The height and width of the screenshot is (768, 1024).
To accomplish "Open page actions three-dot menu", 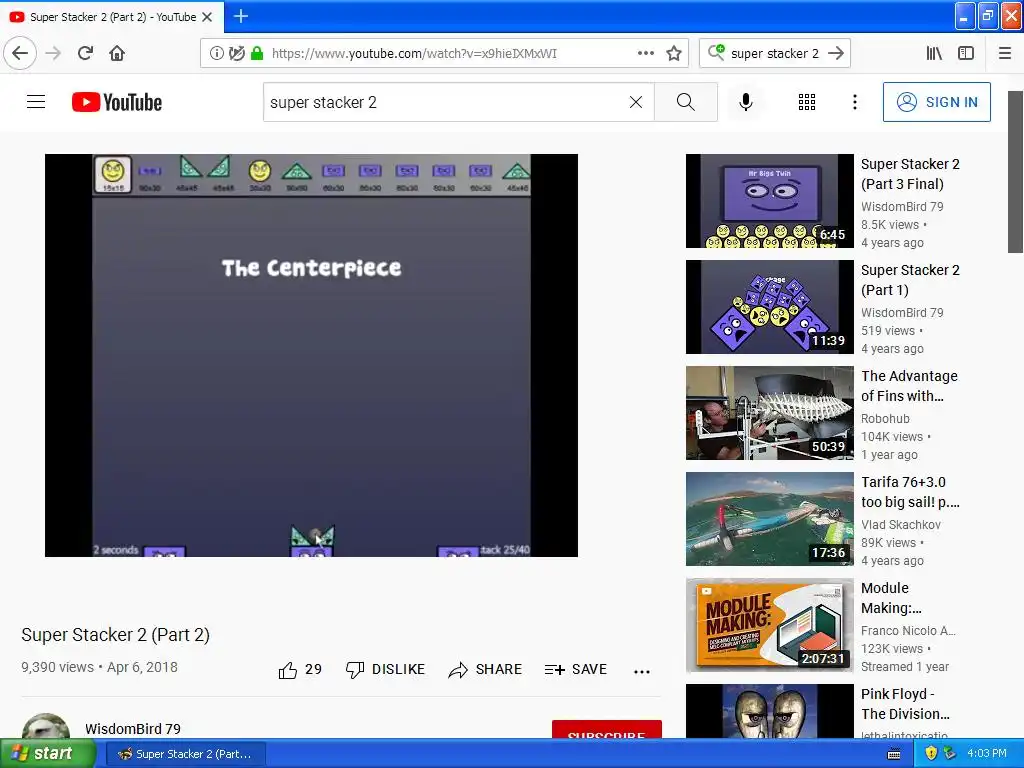I will [x=645, y=53].
